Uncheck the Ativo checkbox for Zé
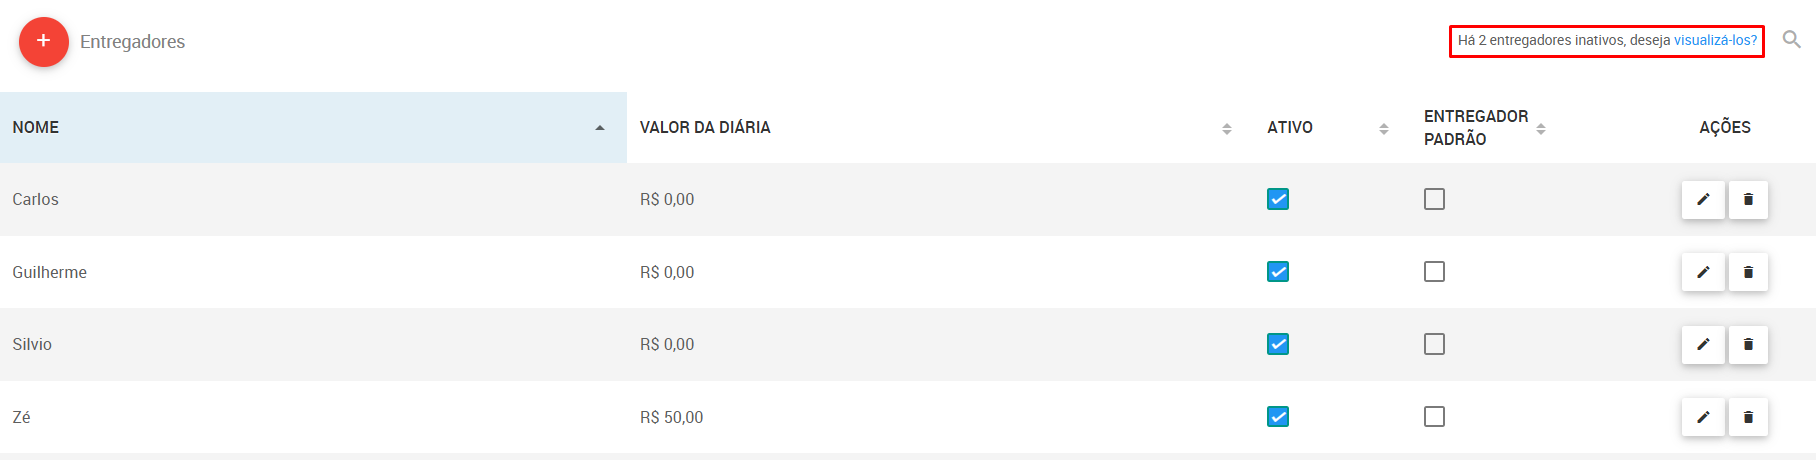Image resolution: width=1816 pixels, height=460 pixels. pyautogui.click(x=1278, y=417)
